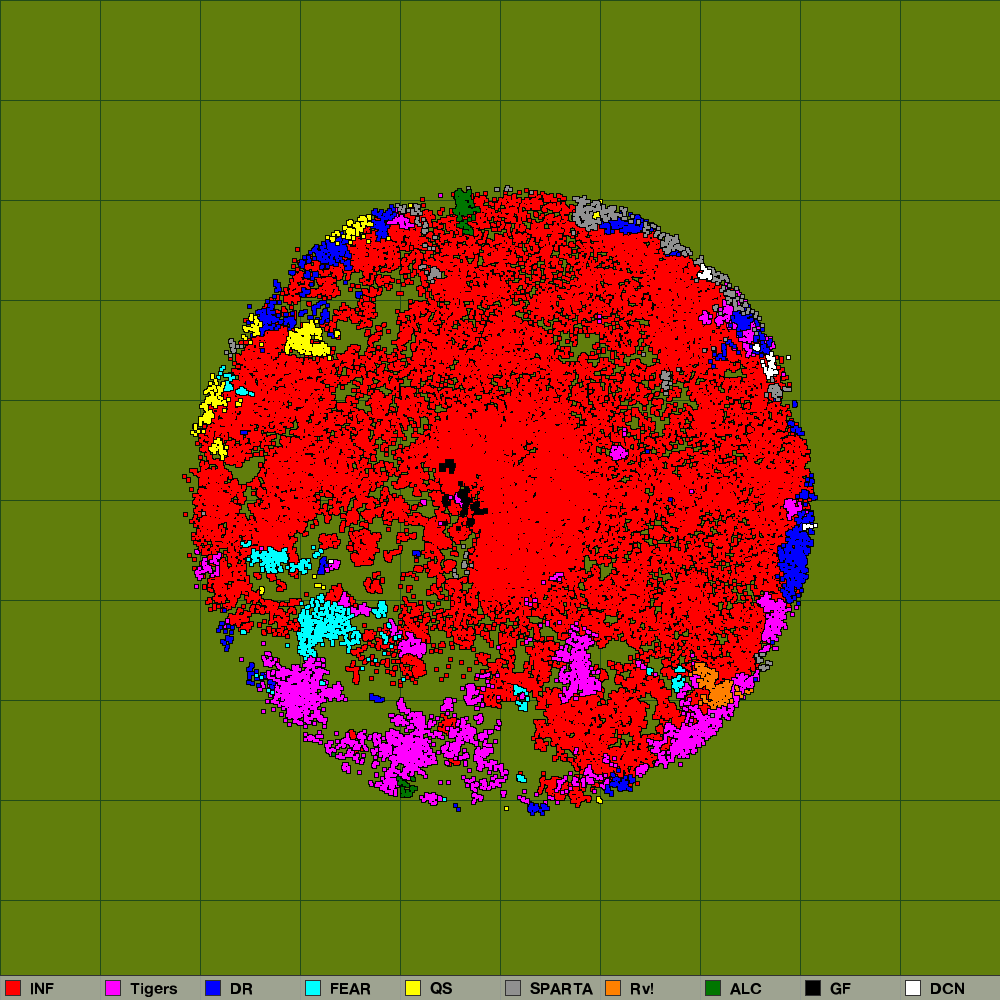The image size is (1000, 1000).
Task: Select the Tigers legend label
Action: click(154, 989)
